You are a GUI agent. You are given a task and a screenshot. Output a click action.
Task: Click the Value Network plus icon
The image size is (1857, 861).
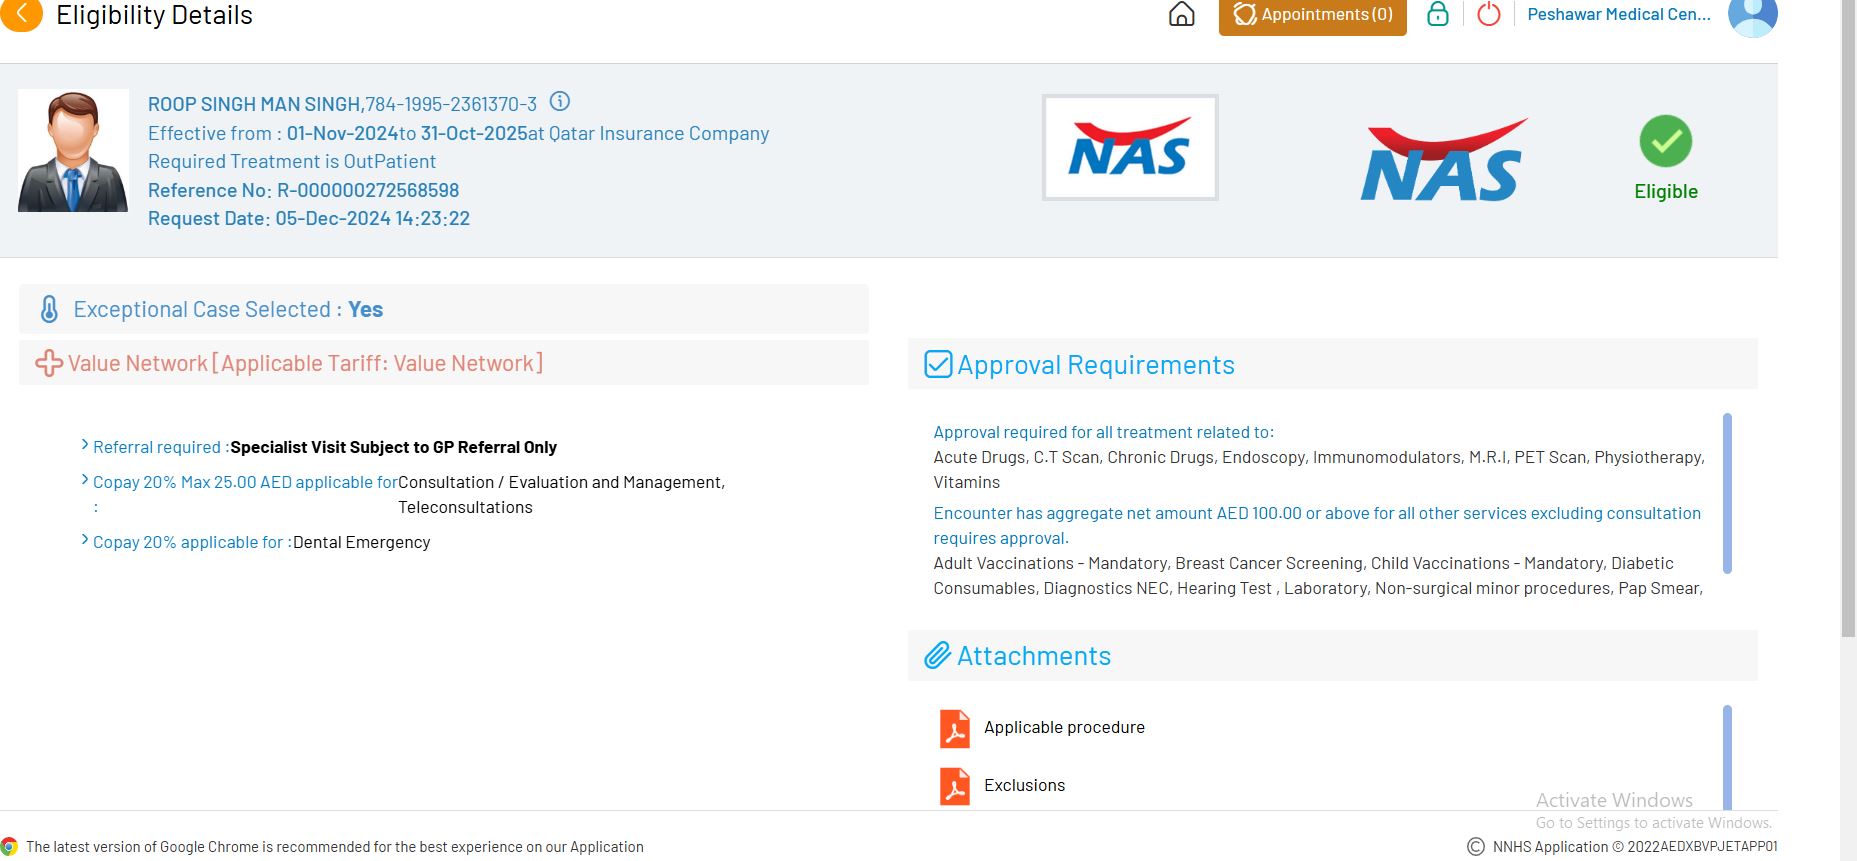click(49, 363)
